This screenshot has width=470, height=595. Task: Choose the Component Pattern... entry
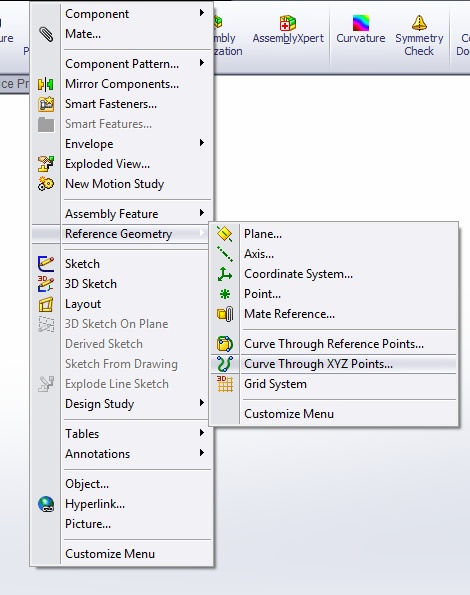pyautogui.click(x=122, y=64)
